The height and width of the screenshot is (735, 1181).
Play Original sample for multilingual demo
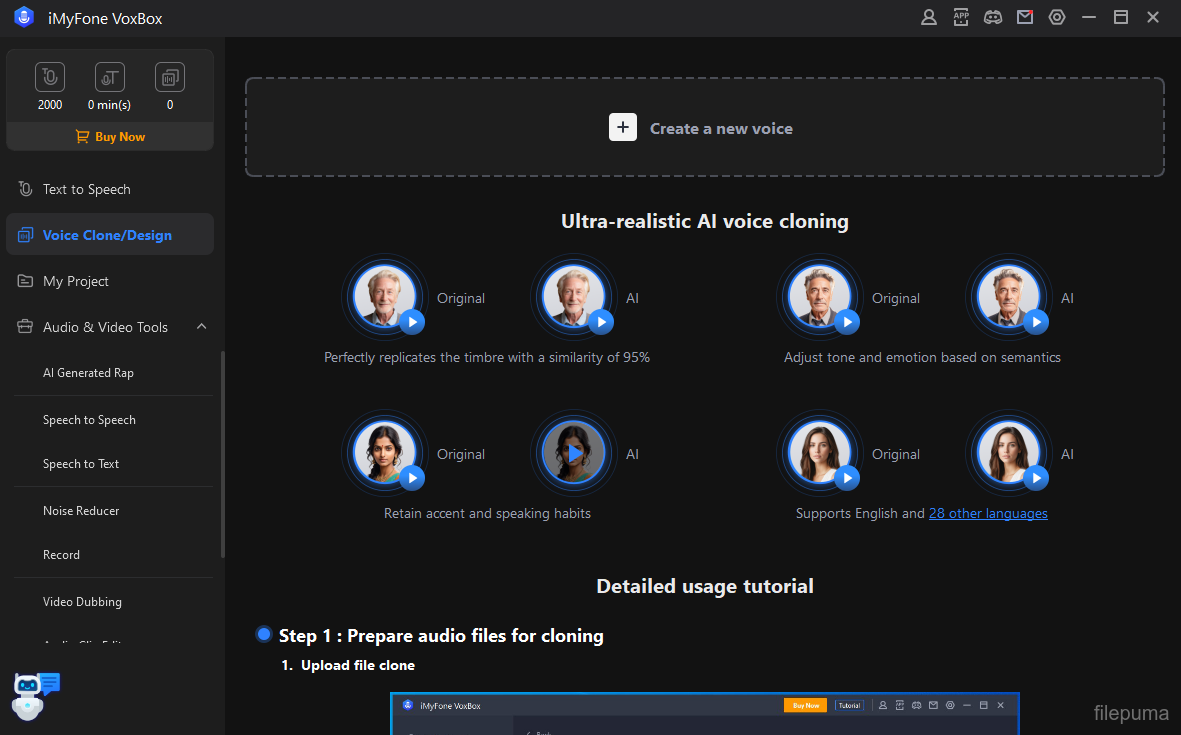pos(848,478)
